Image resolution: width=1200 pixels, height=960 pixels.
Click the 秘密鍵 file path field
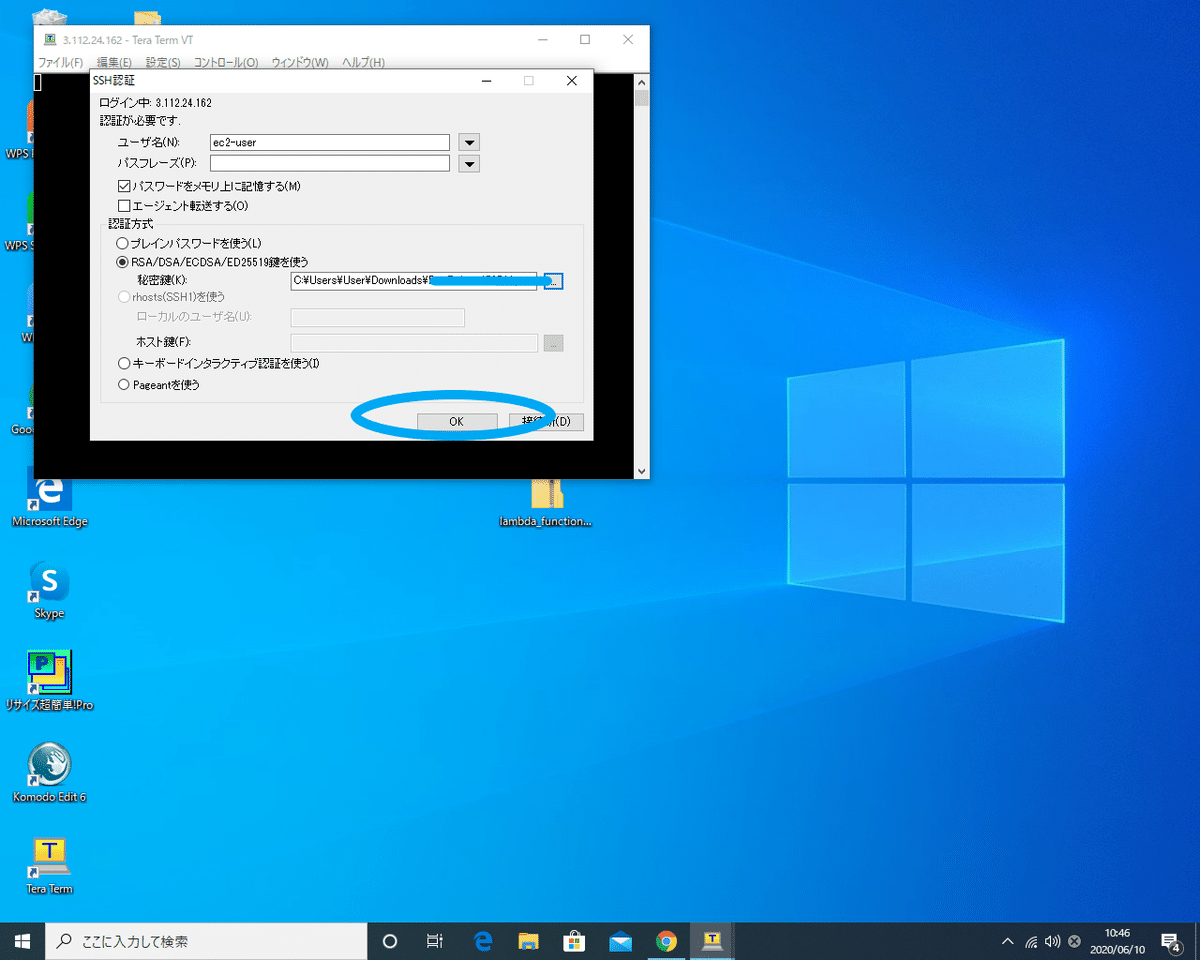[x=414, y=281]
